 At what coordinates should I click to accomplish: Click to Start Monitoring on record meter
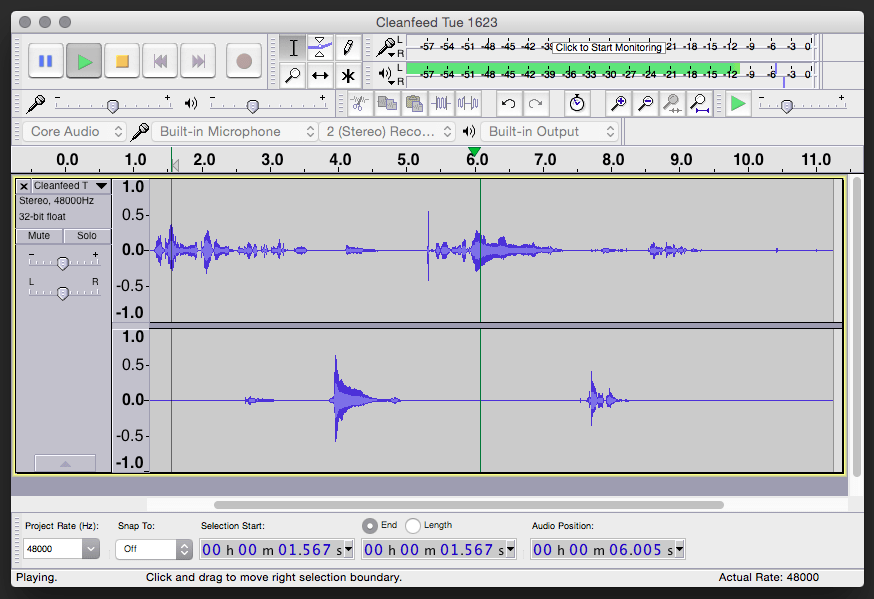point(608,47)
